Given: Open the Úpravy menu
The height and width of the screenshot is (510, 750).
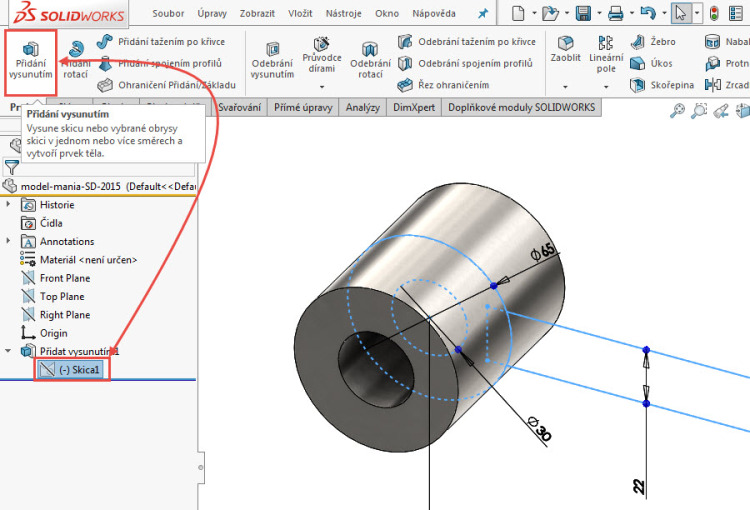Looking at the screenshot, I should [212, 13].
